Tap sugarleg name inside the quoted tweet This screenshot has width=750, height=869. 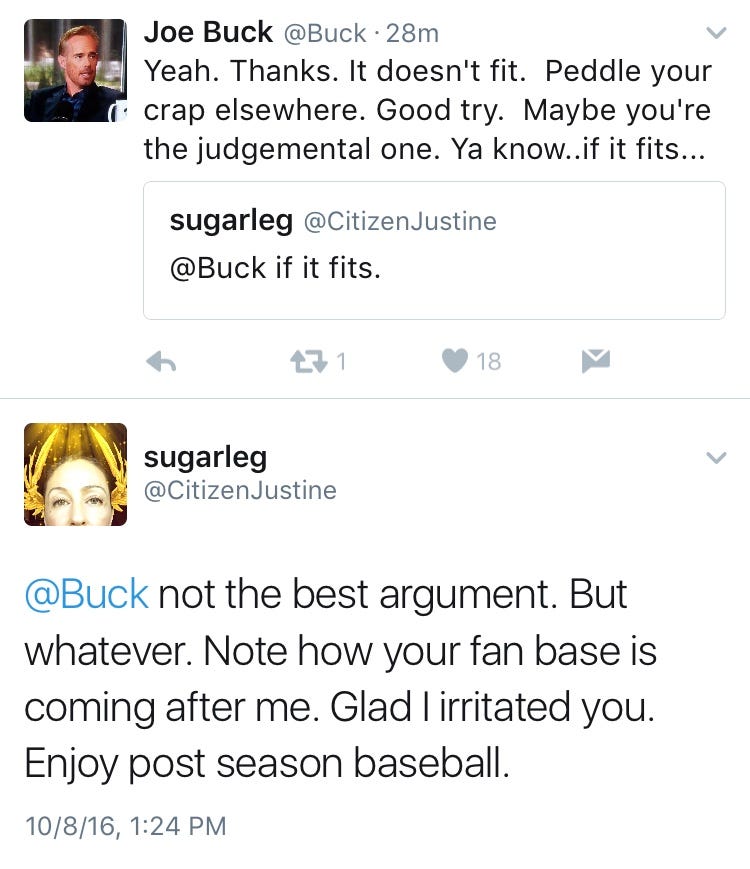pos(230,221)
